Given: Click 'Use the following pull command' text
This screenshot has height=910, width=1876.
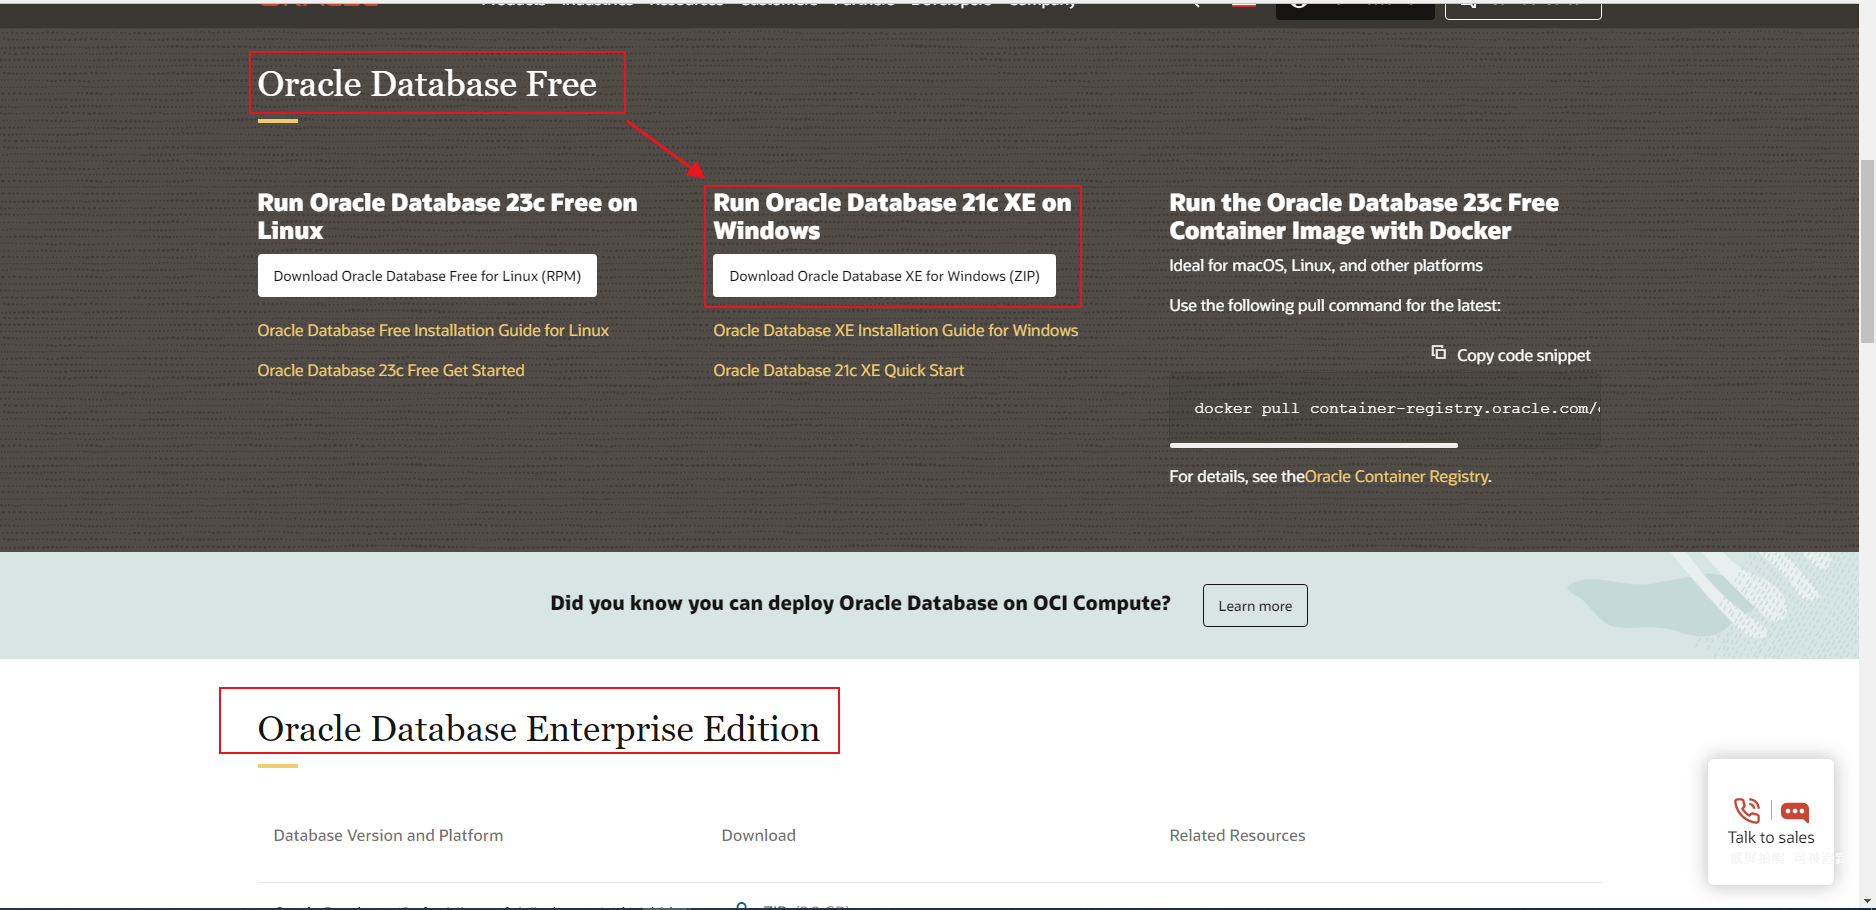Looking at the screenshot, I should (1335, 305).
